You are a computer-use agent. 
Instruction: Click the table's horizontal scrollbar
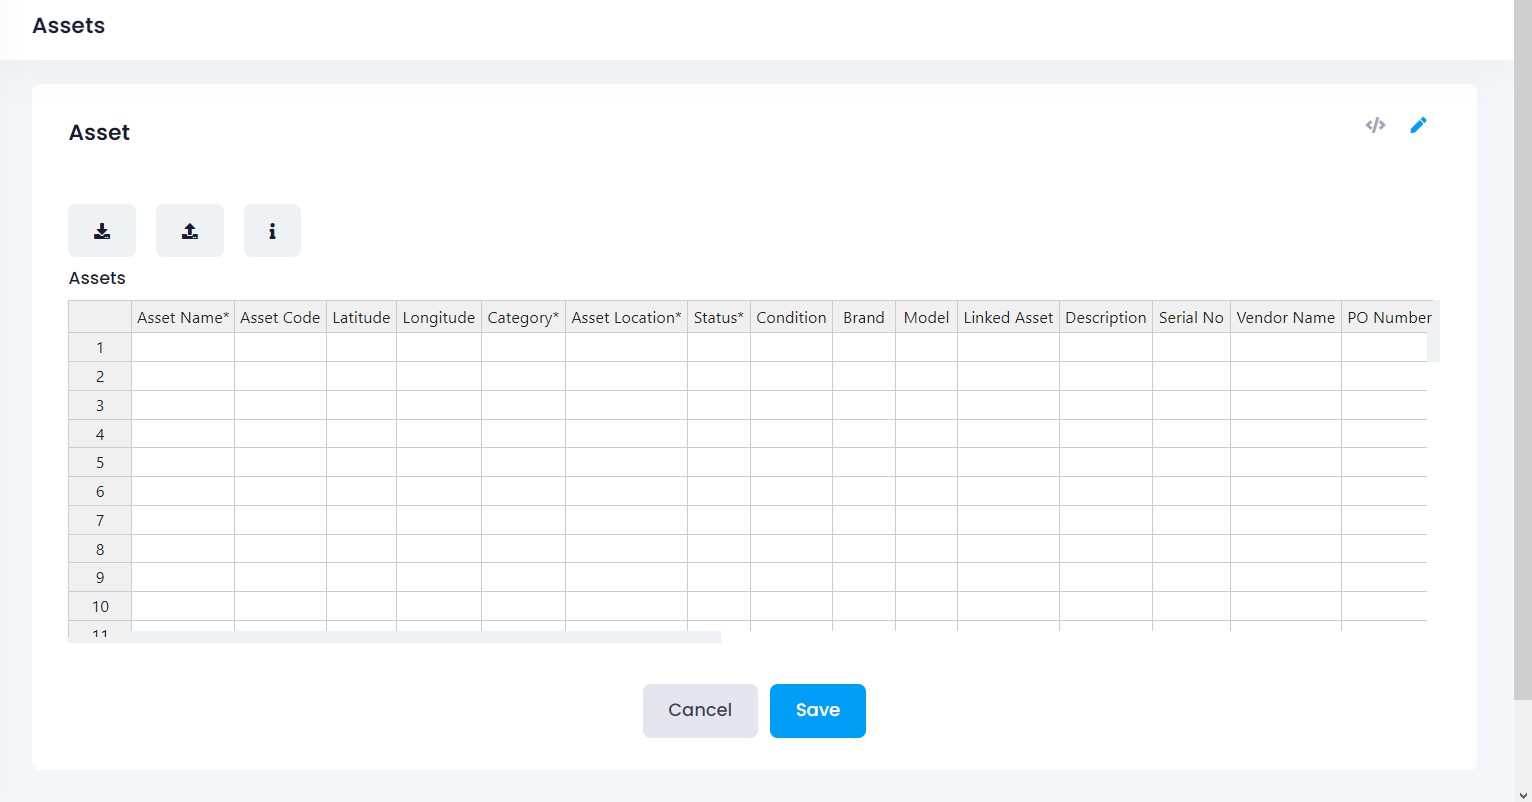[395, 637]
